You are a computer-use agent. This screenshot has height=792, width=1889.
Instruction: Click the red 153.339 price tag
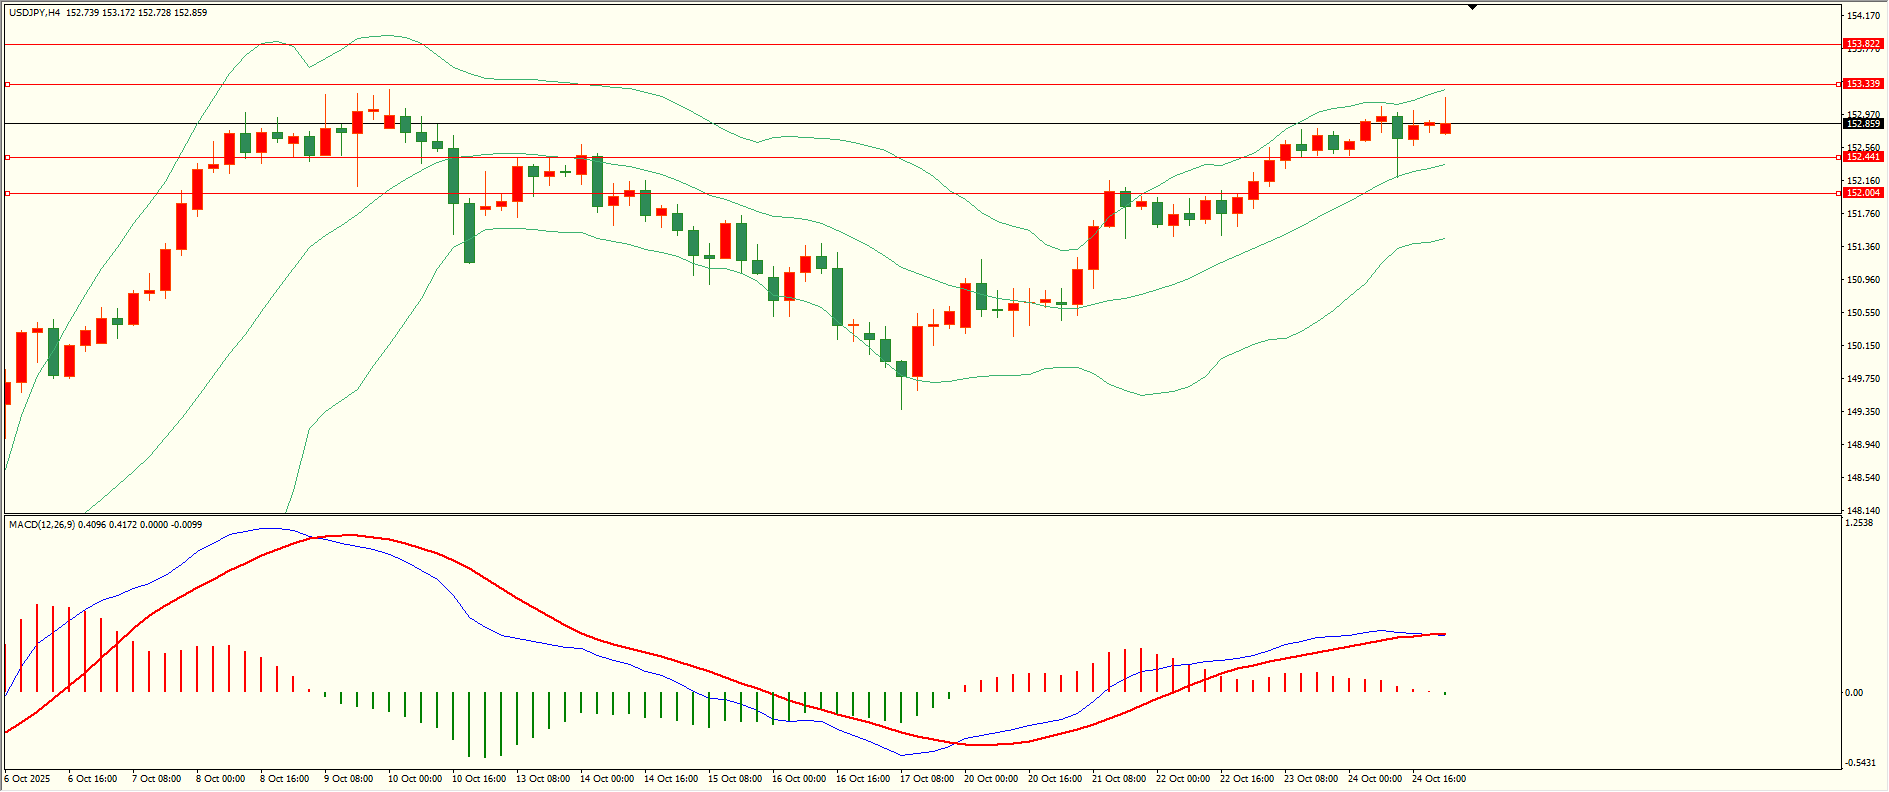[x=1863, y=84]
